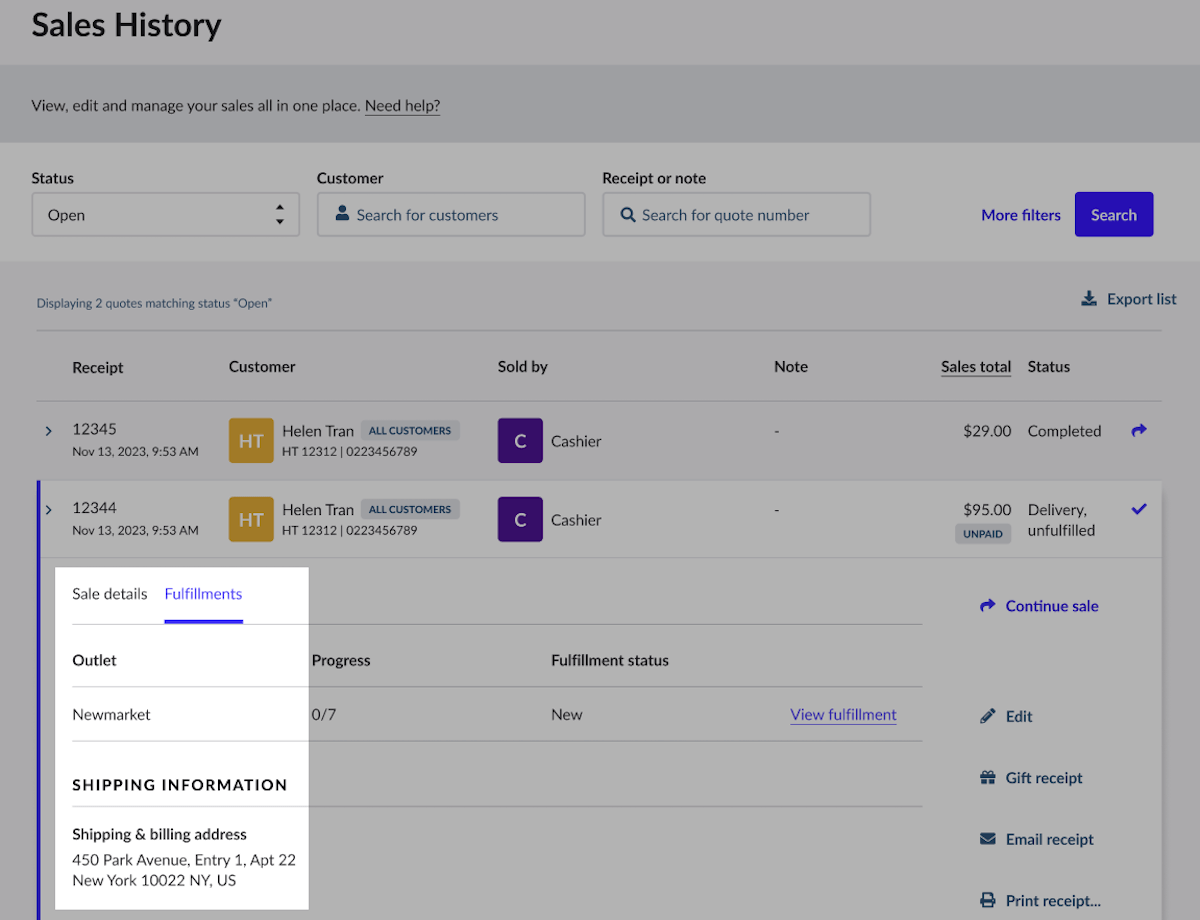Click Print receipt action

(x=1040, y=901)
